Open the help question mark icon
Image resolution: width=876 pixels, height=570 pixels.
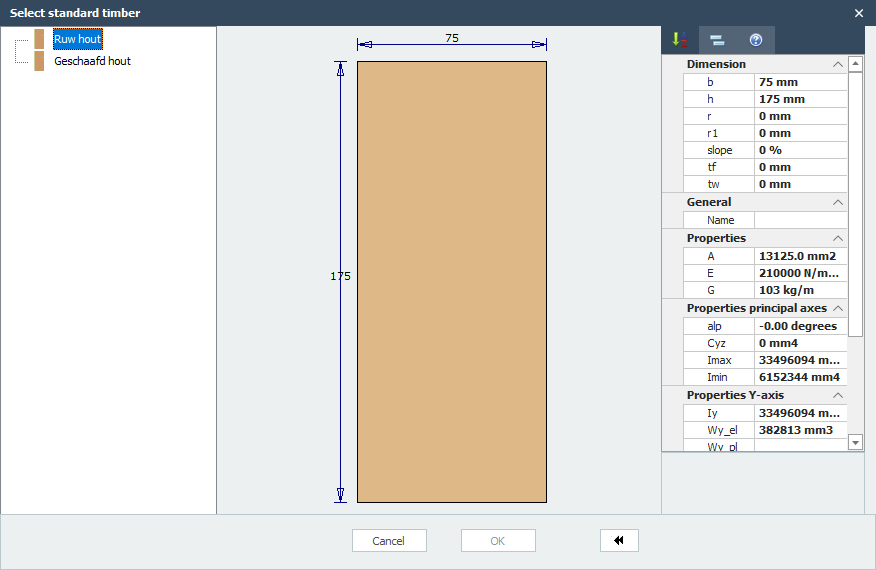pyautogui.click(x=756, y=40)
